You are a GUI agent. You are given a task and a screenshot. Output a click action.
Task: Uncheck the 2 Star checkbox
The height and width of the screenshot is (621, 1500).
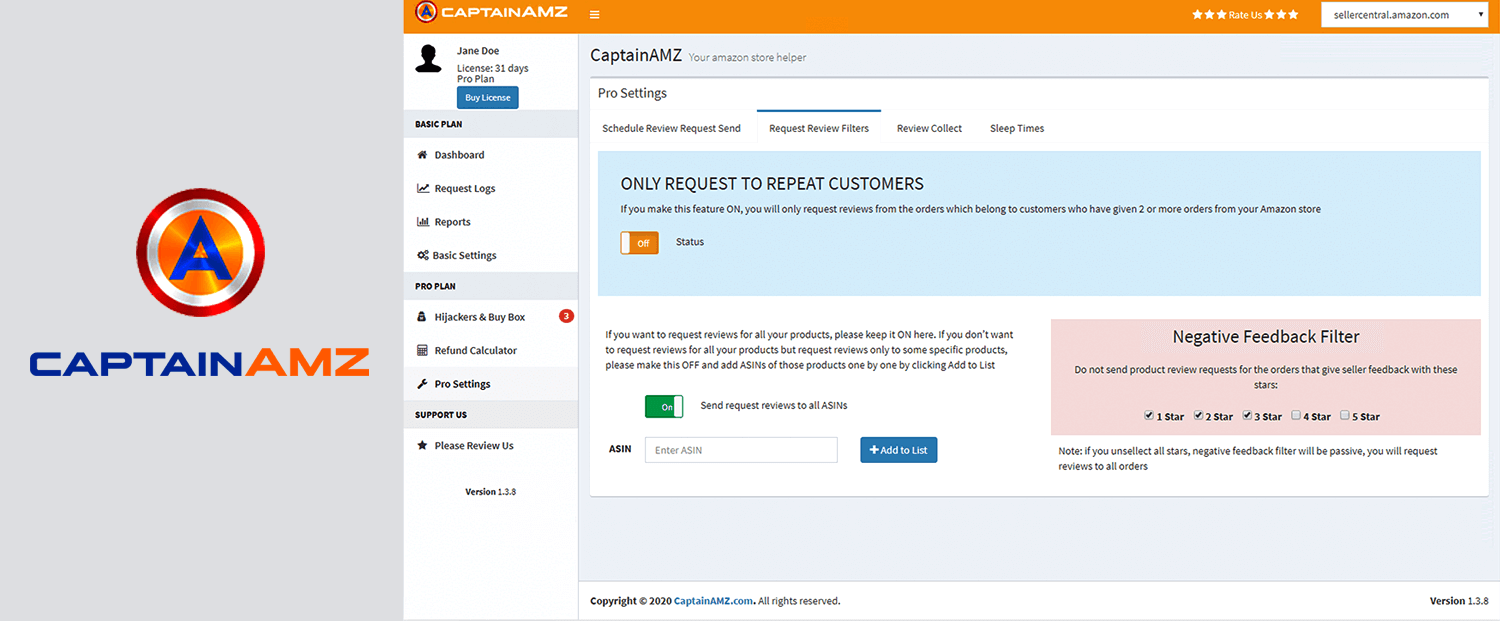click(1198, 415)
